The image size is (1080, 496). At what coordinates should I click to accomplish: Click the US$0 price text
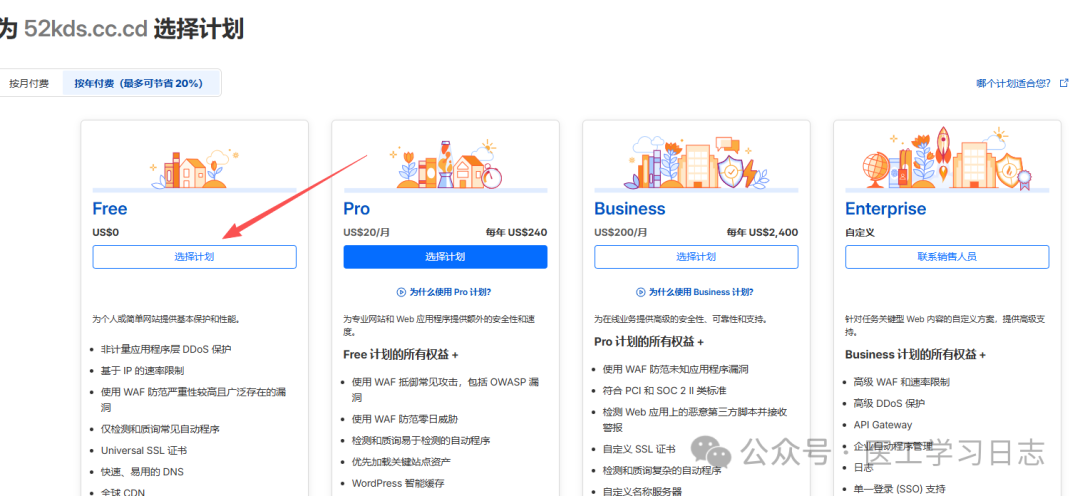point(105,232)
